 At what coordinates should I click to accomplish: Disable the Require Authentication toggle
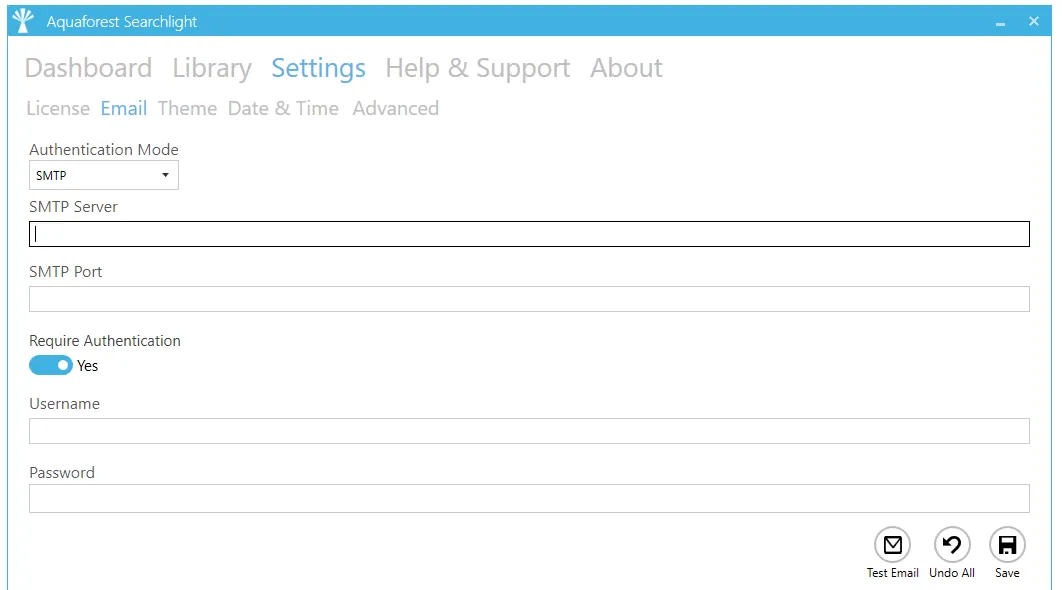pyautogui.click(x=51, y=365)
